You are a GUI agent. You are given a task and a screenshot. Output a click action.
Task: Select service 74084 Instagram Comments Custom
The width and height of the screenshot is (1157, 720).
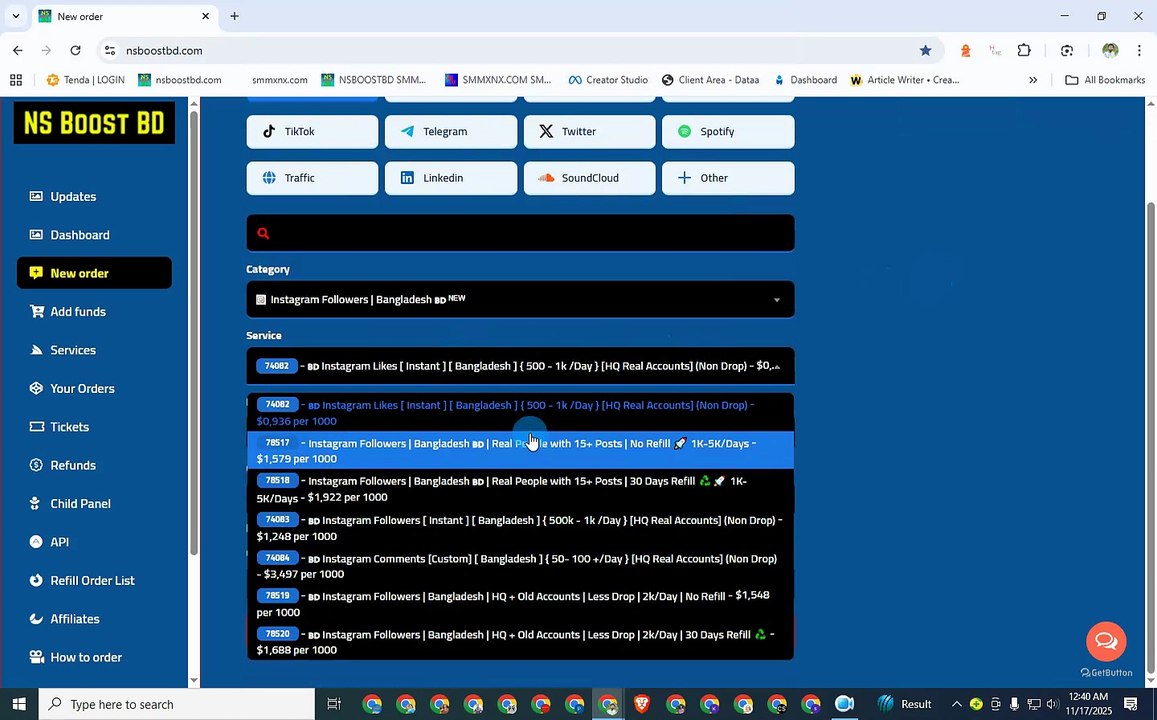click(520, 566)
